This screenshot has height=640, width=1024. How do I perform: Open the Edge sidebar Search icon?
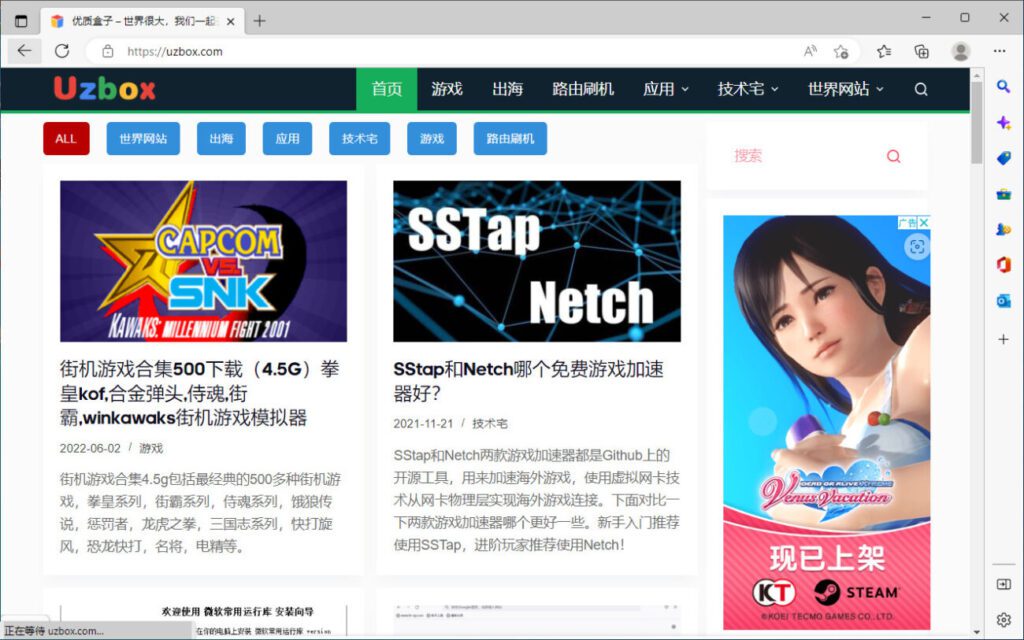pos(1004,87)
